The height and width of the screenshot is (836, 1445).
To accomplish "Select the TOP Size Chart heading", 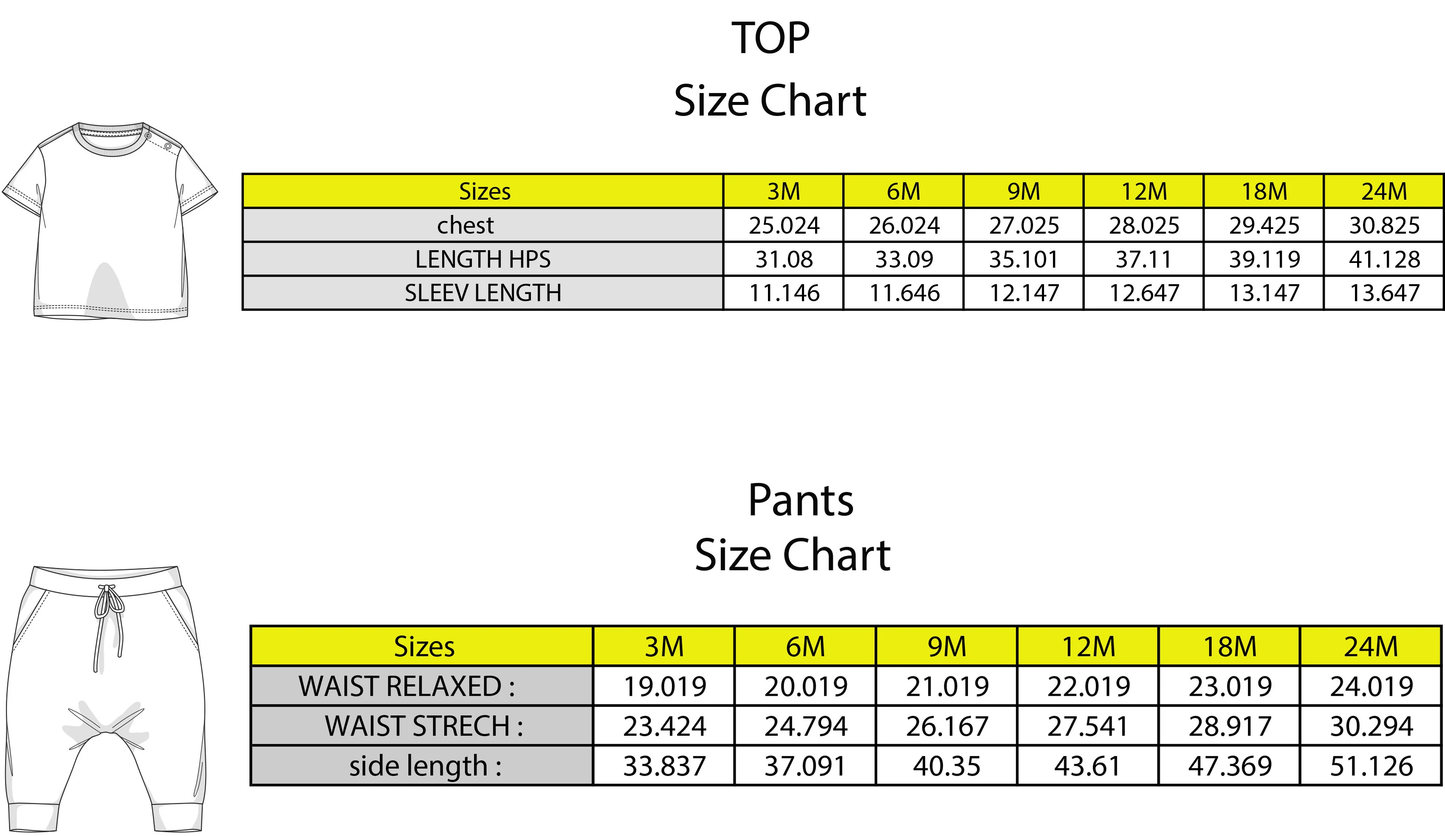I will point(770,70).
